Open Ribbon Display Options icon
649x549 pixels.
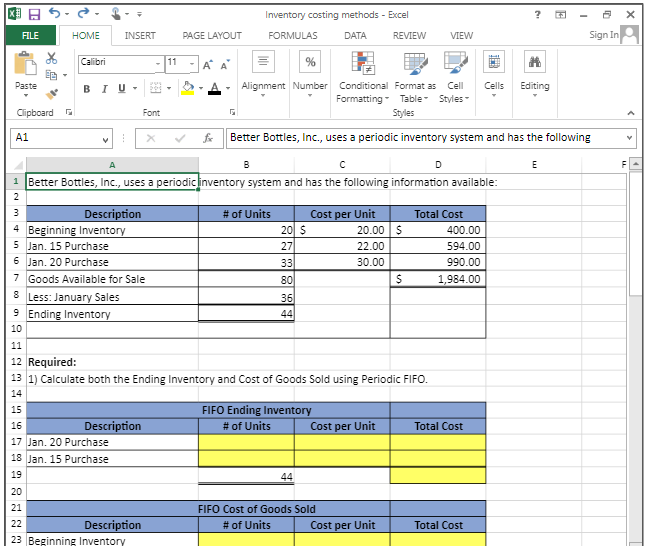560,15
